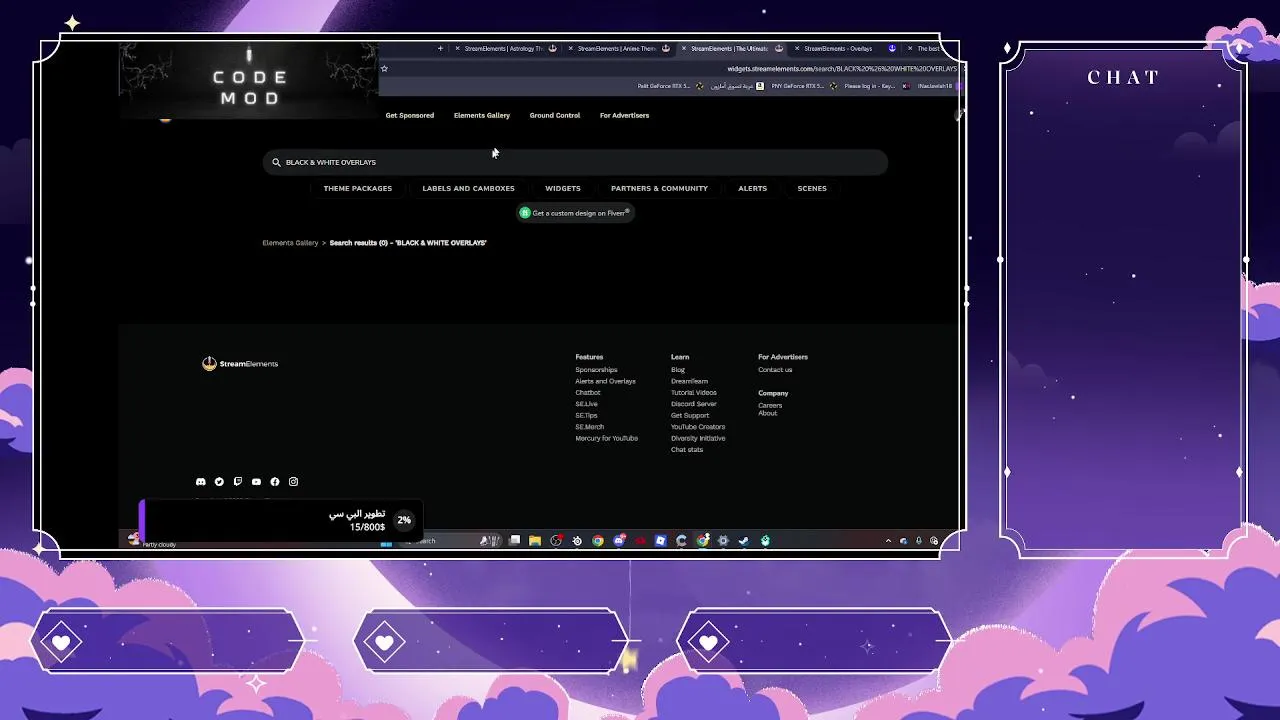The height and width of the screenshot is (720, 1280).
Task: Open the DreamTeam footer link
Action: [x=689, y=381]
